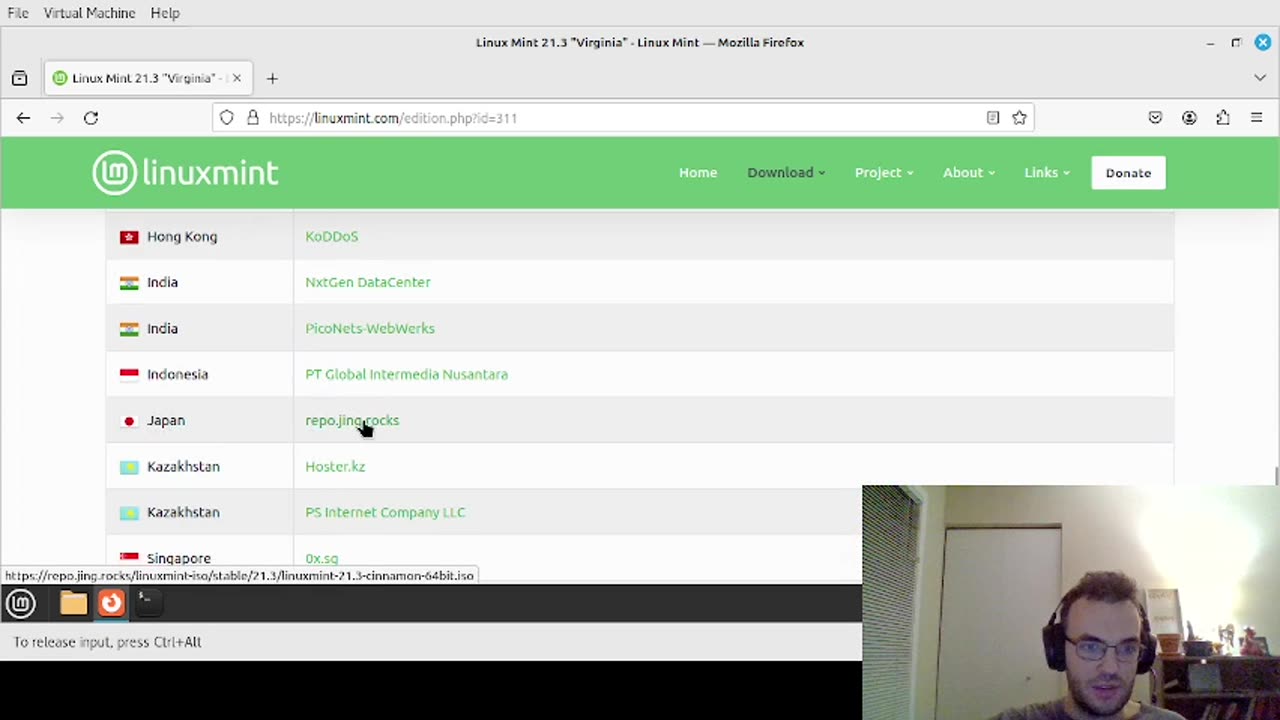Open the Firefox hamburger menu
This screenshot has height=720, width=1280.
click(1257, 118)
